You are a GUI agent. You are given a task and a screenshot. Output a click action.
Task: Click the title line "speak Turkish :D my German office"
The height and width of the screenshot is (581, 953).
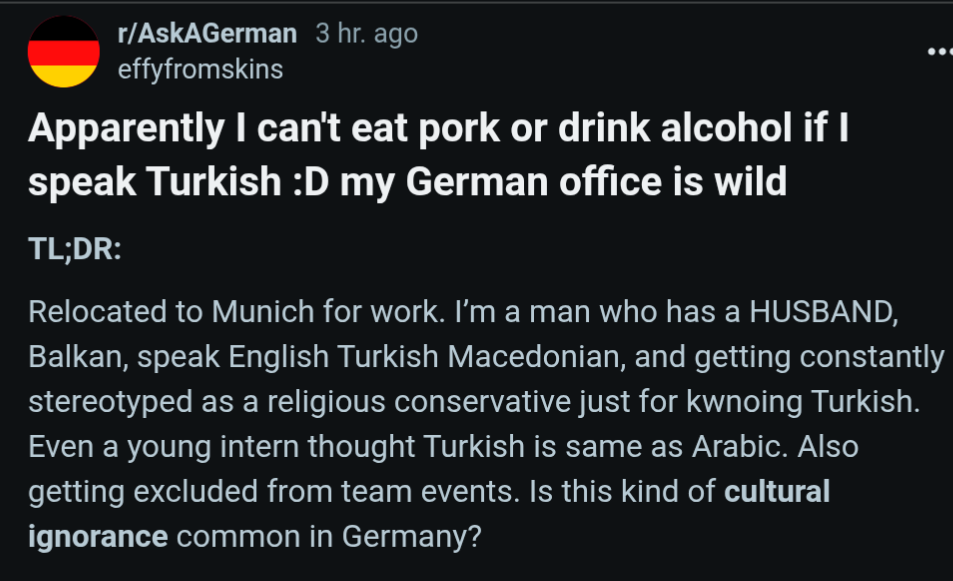tap(345, 182)
